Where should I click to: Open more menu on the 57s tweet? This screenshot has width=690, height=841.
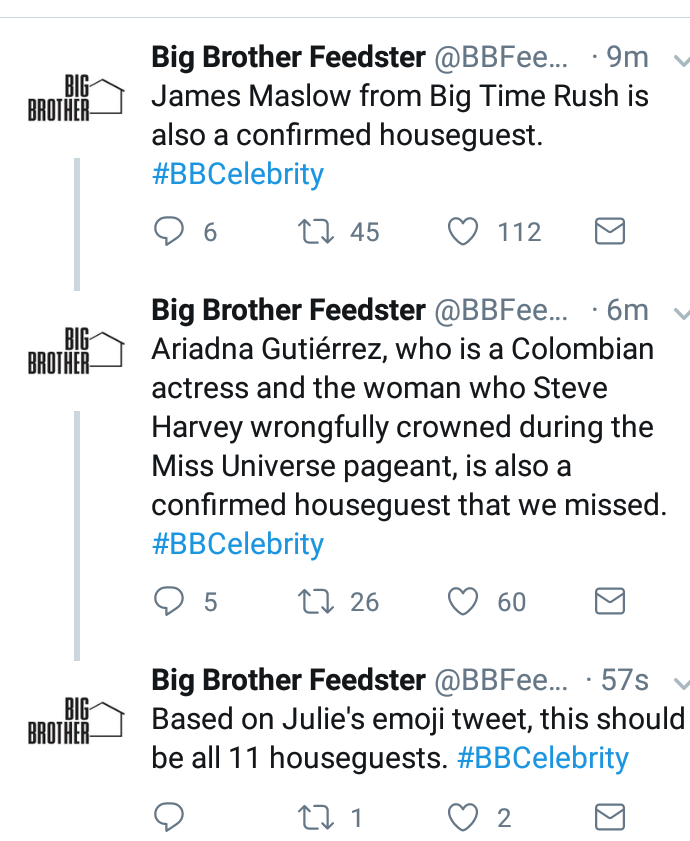coord(681,683)
